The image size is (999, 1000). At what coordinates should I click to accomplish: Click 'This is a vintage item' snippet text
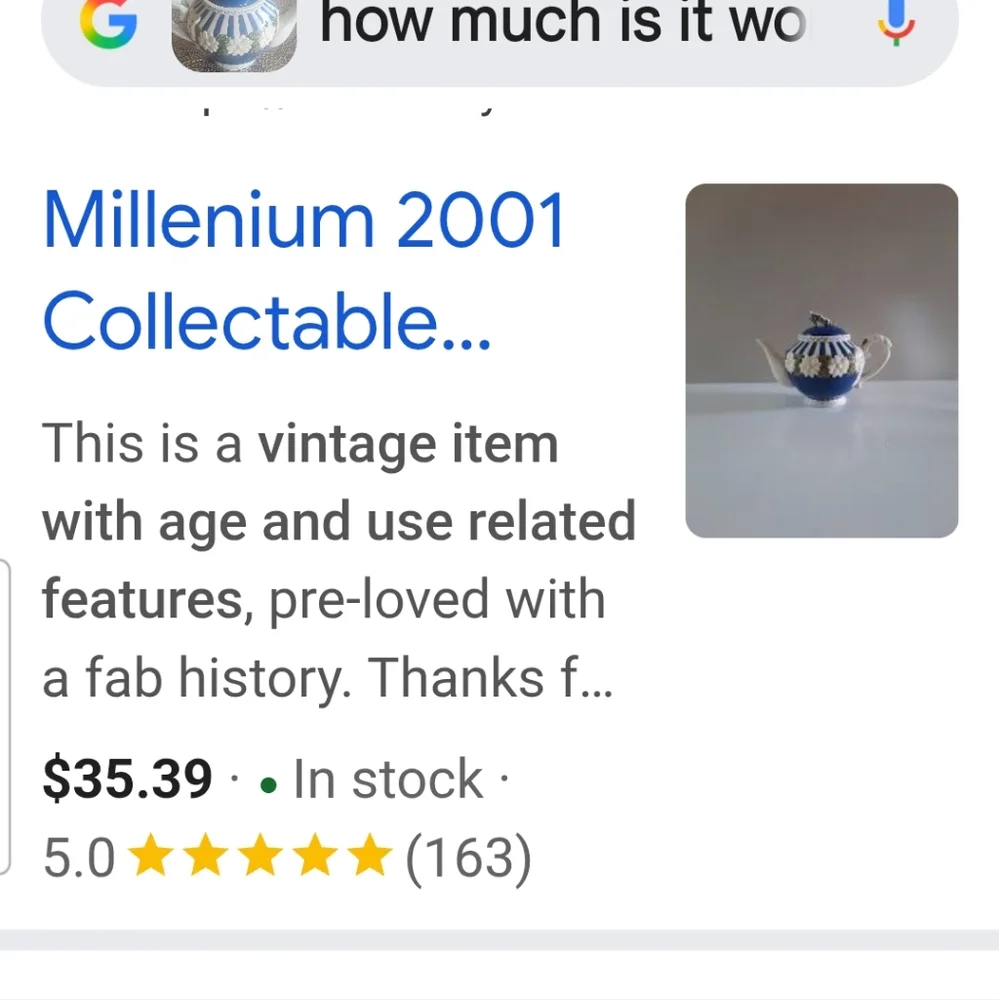300,443
